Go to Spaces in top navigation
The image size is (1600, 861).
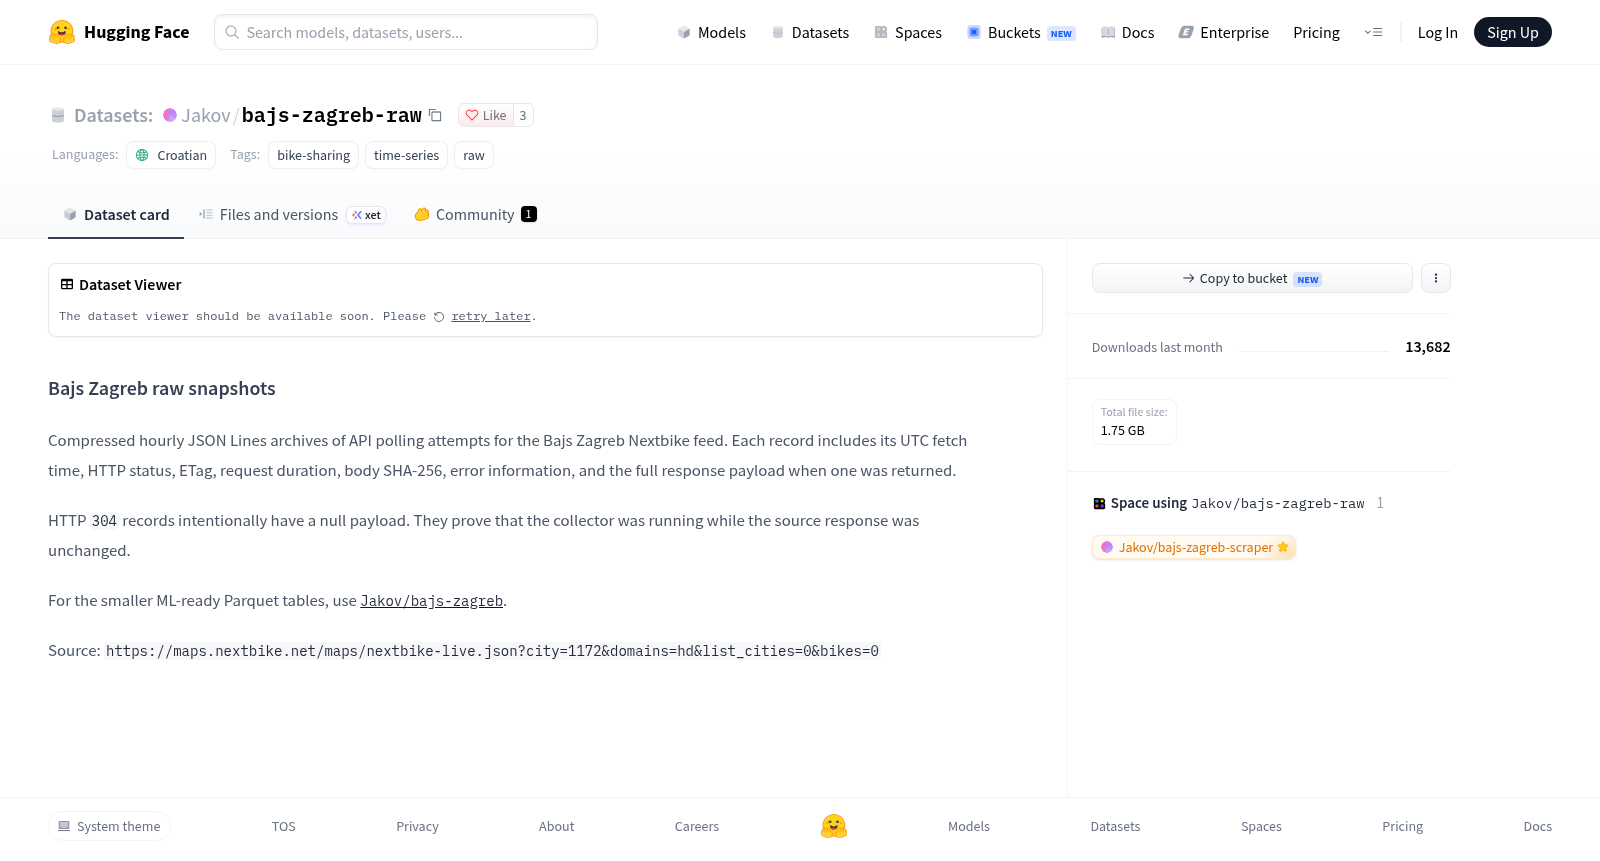tap(908, 32)
